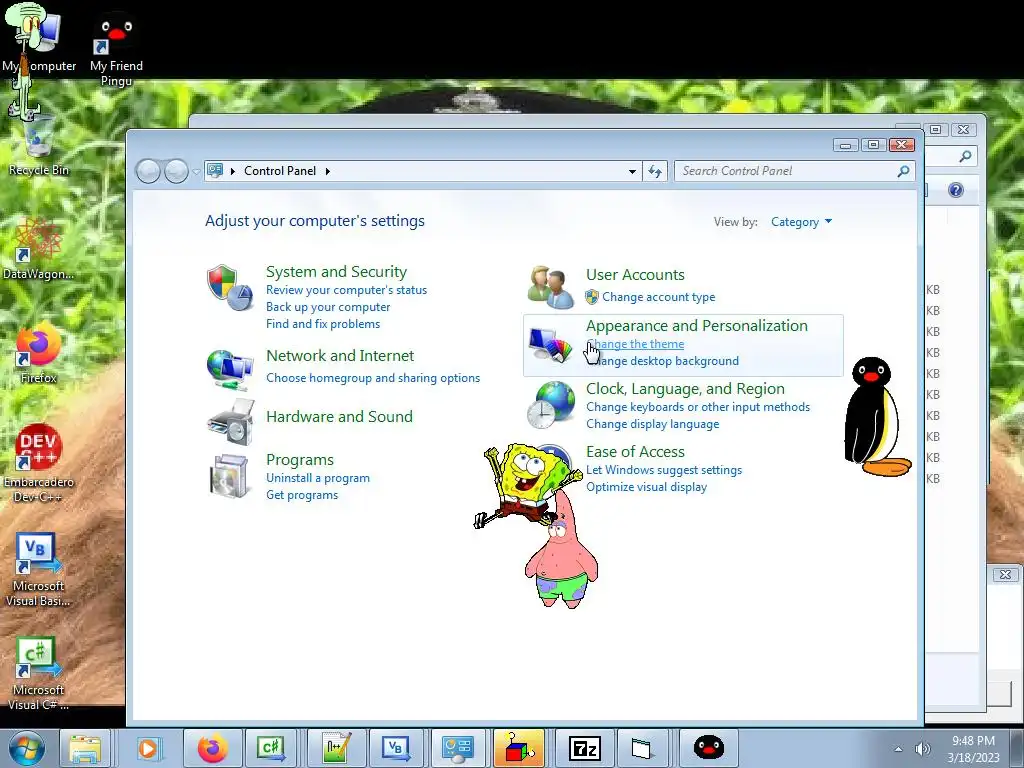Click Choose homegroup and sharing options
Screen dimensions: 1024x768
tap(373, 378)
